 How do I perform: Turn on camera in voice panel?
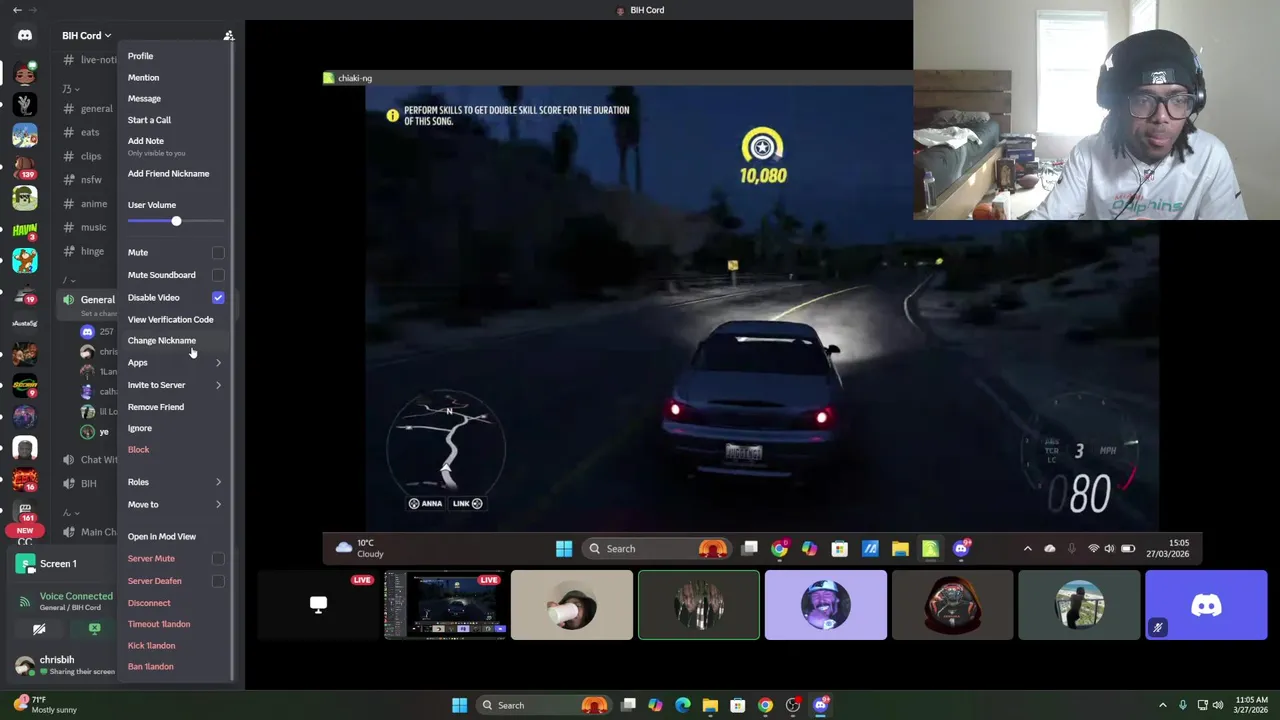(x=39, y=629)
